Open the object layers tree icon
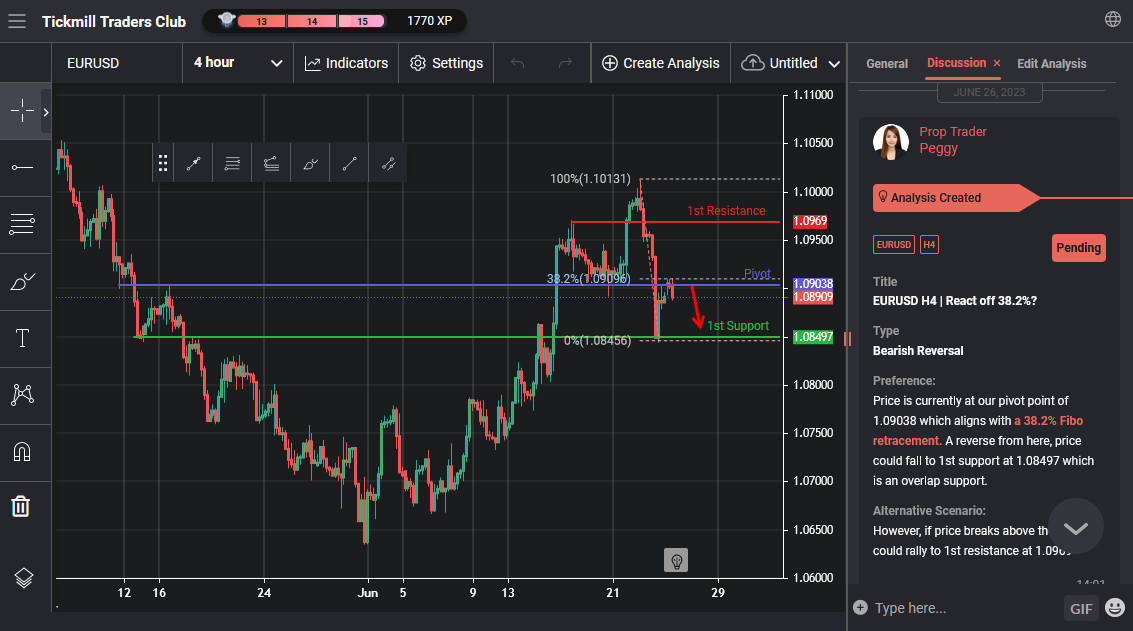 (23, 578)
